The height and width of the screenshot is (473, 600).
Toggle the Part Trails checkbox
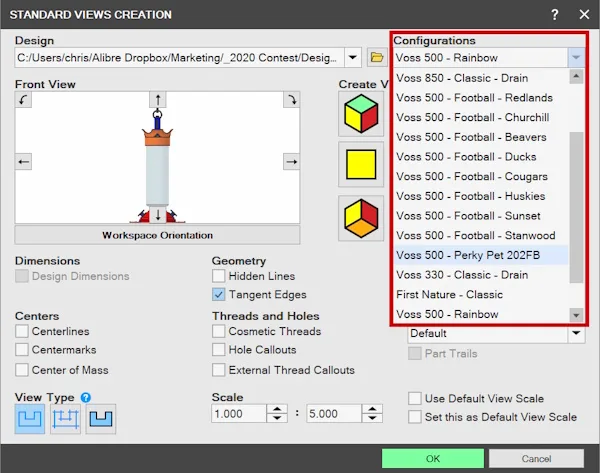coord(415,353)
